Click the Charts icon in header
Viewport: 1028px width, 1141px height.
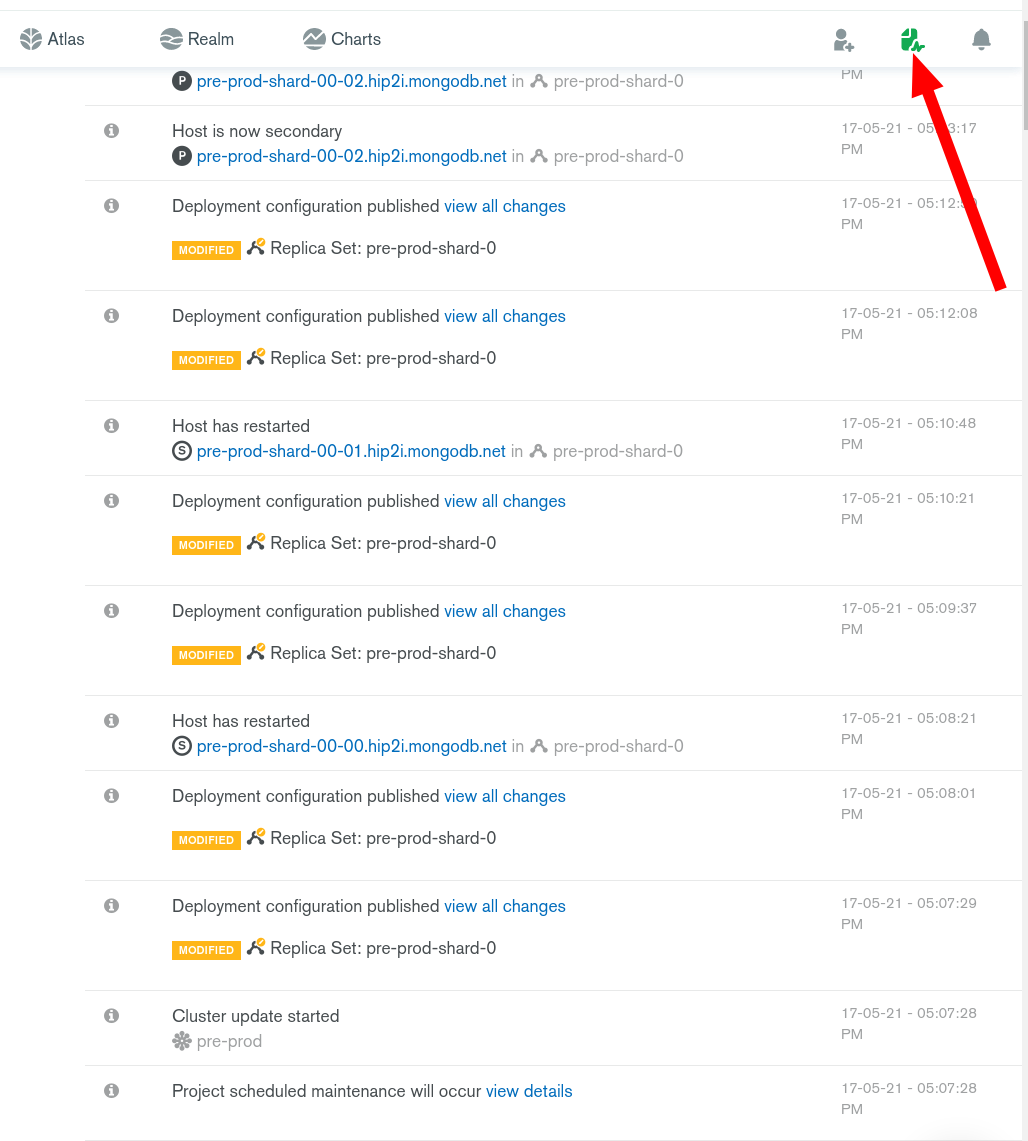(314, 39)
